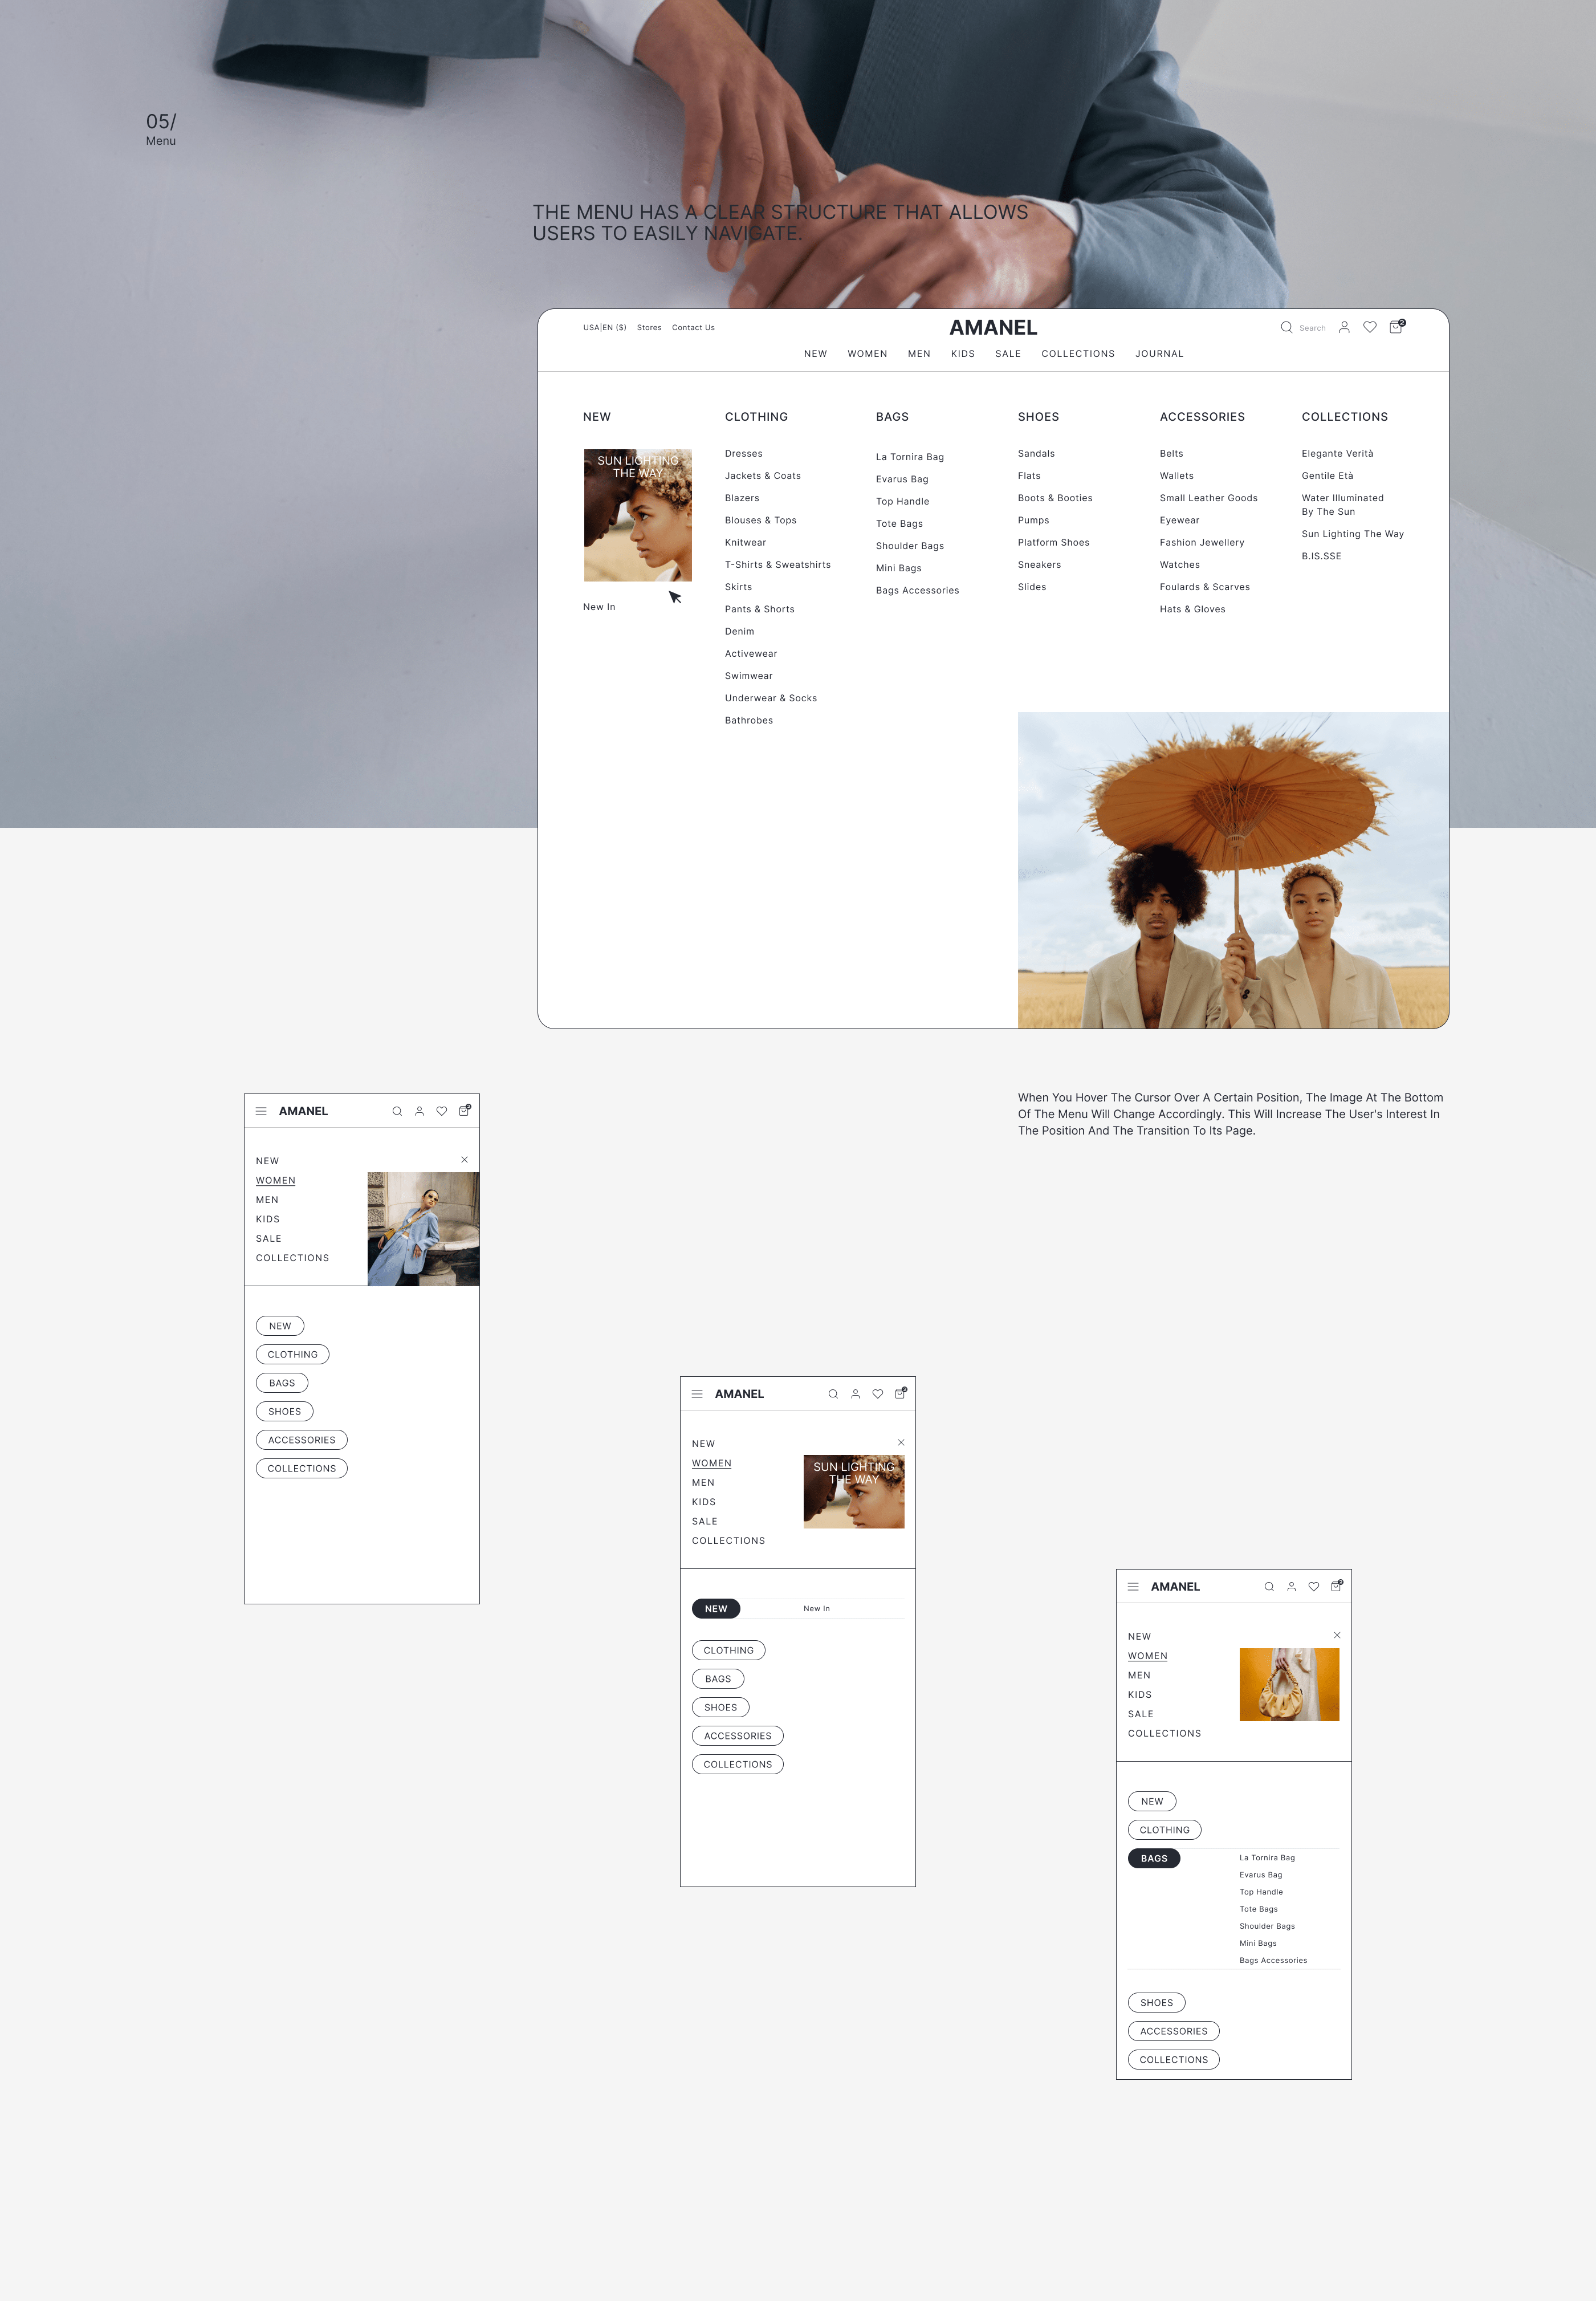Close the menu with X in left mobile mockup
The image size is (1596, 2301).
464,1160
